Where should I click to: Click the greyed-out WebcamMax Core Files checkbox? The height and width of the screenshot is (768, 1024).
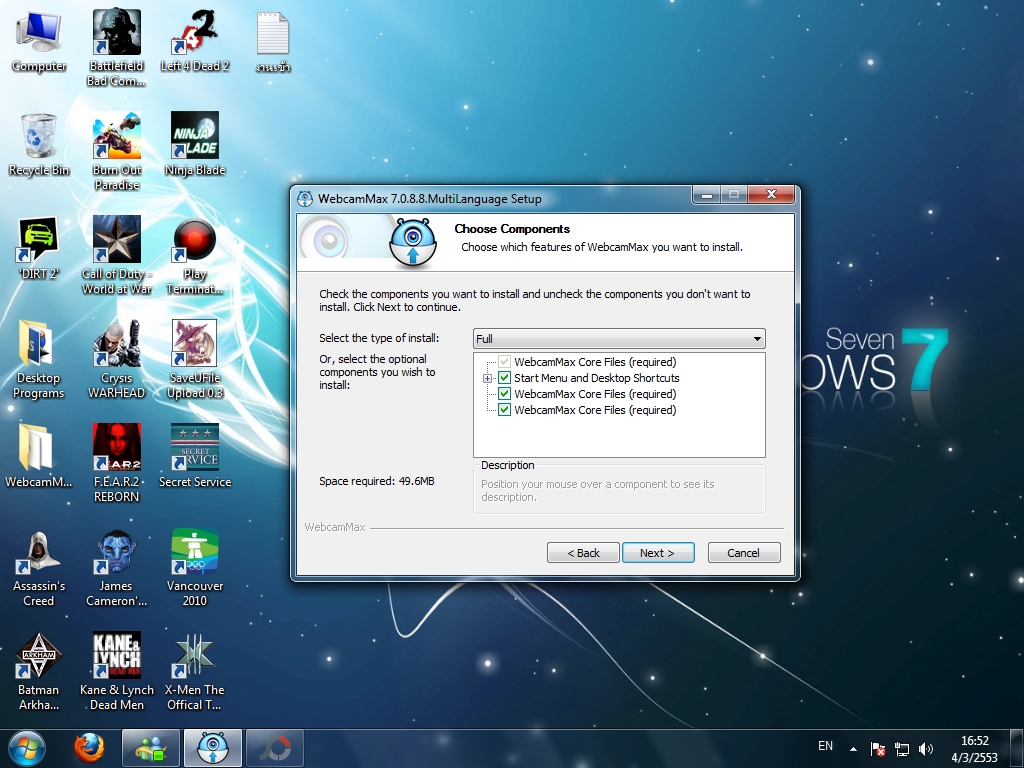(x=504, y=361)
